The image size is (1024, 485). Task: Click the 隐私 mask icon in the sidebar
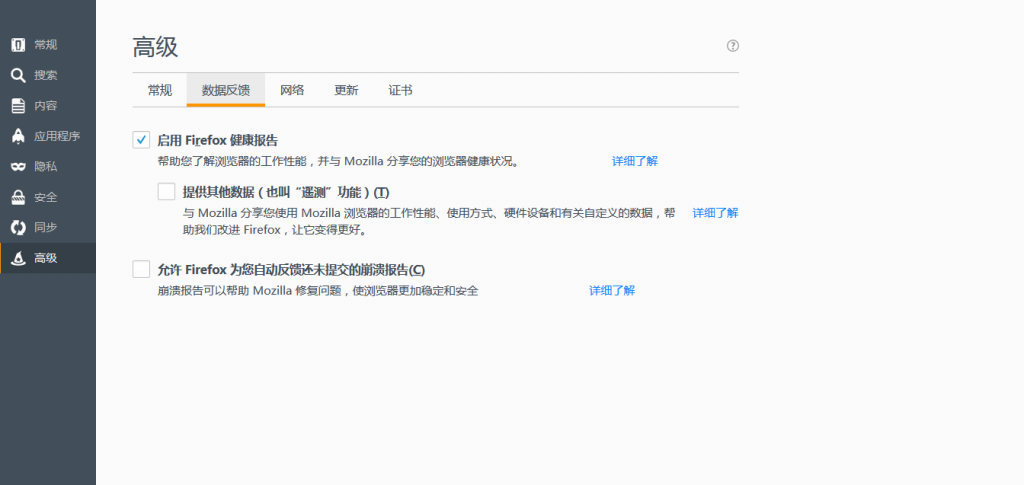(x=18, y=166)
